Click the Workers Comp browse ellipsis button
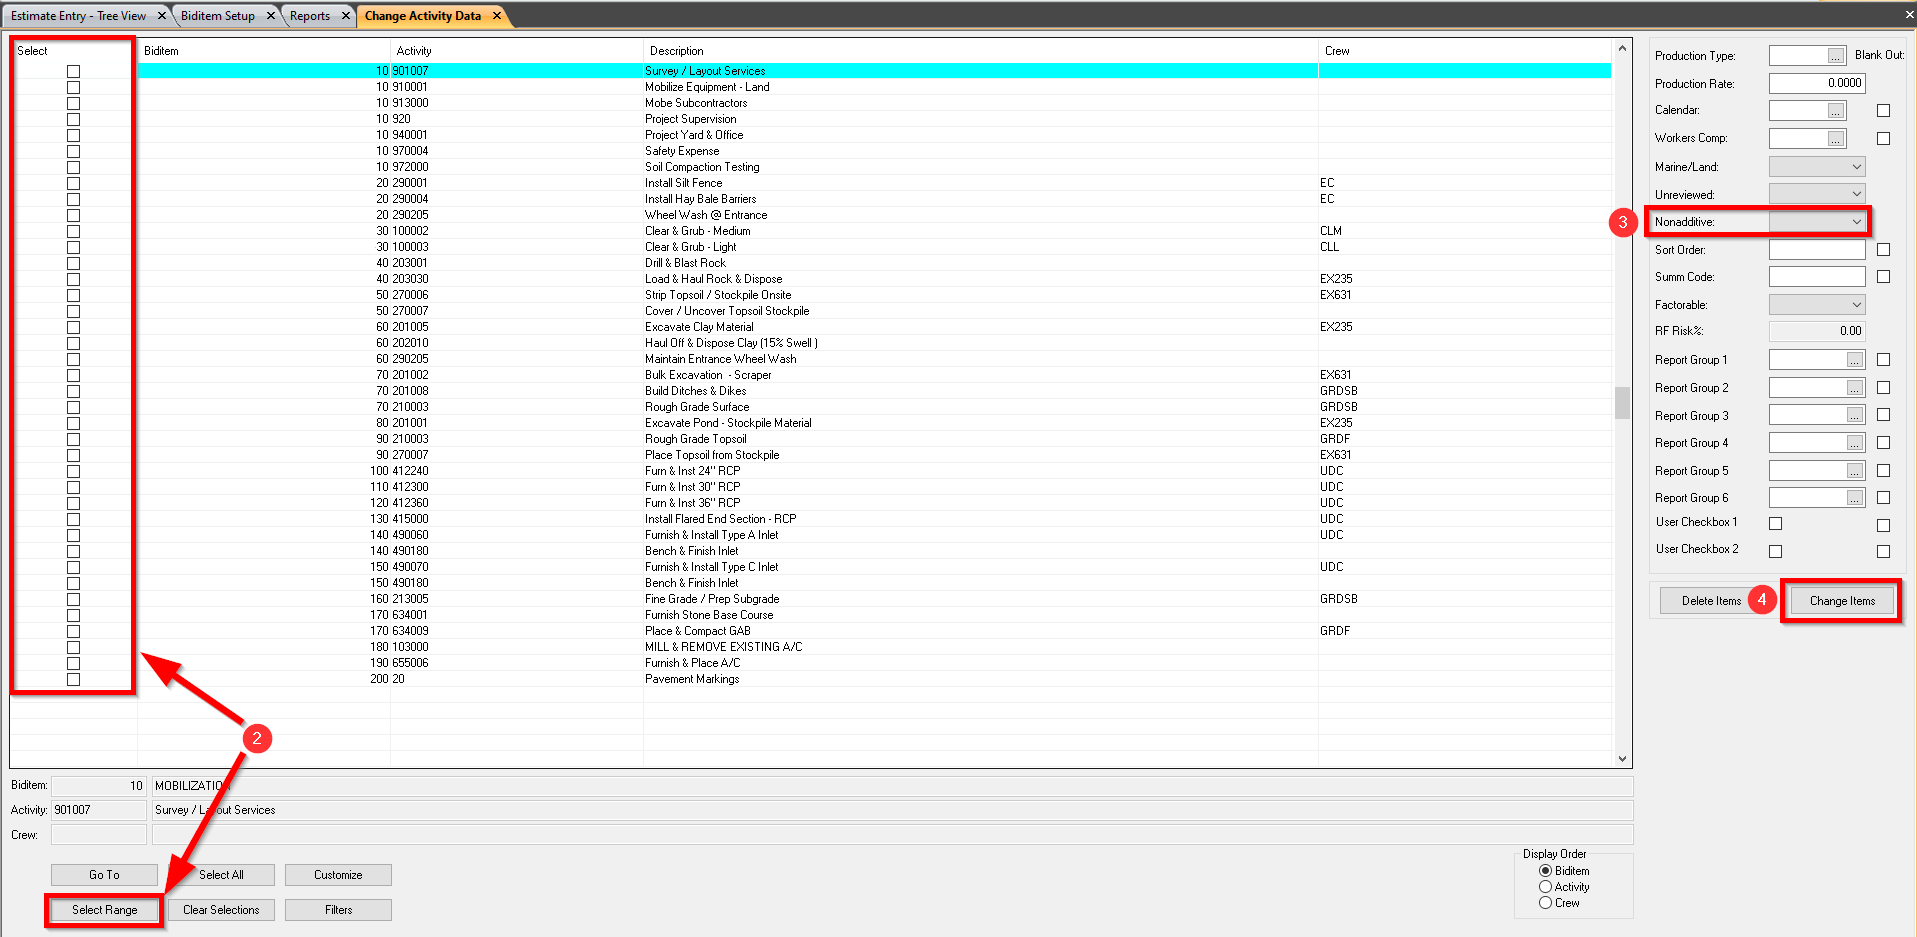The height and width of the screenshot is (937, 1917). coord(1836,139)
